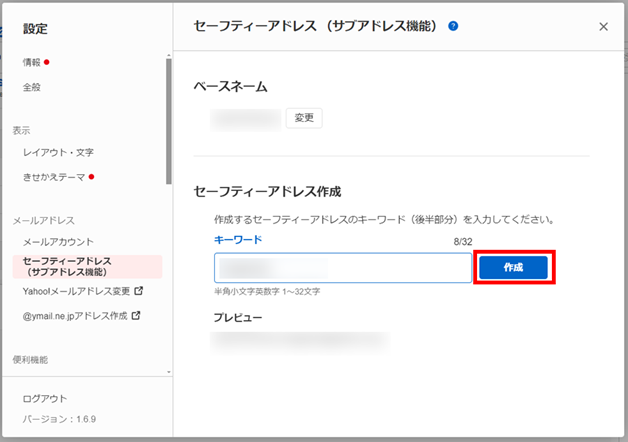Close the settings dialog with the X

click(603, 27)
